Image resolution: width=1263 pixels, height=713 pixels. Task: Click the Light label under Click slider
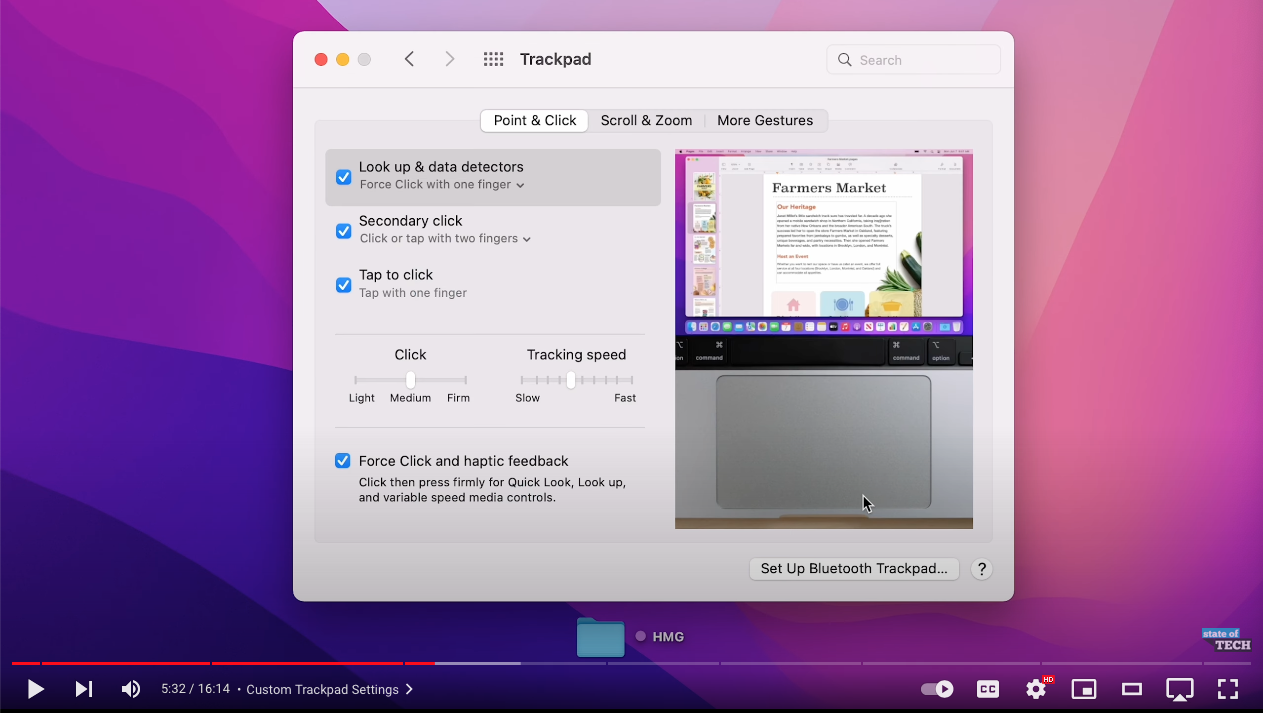pos(362,398)
